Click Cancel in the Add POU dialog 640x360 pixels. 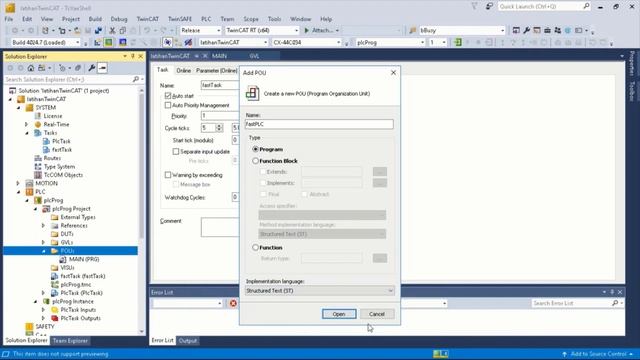point(377,314)
